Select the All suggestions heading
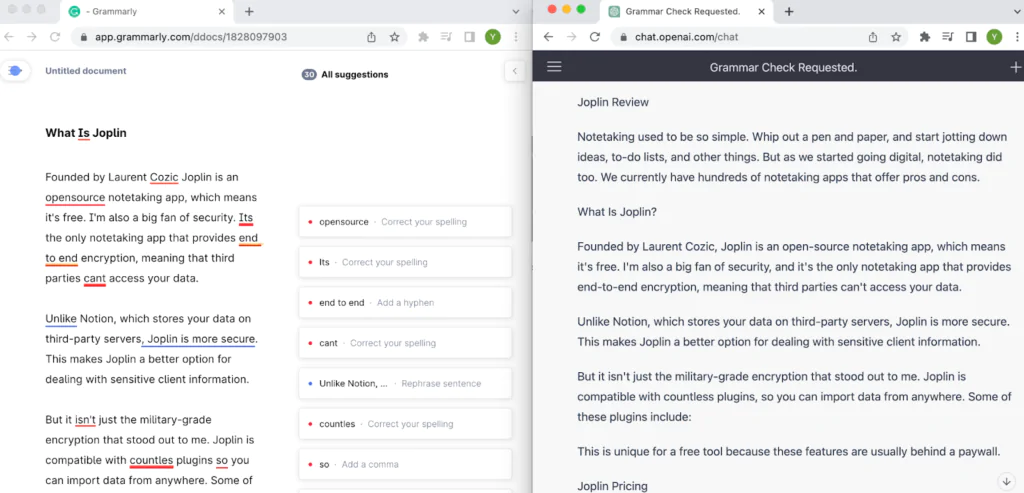Image resolution: width=1024 pixels, height=493 pixels. [x=355, y=74]
